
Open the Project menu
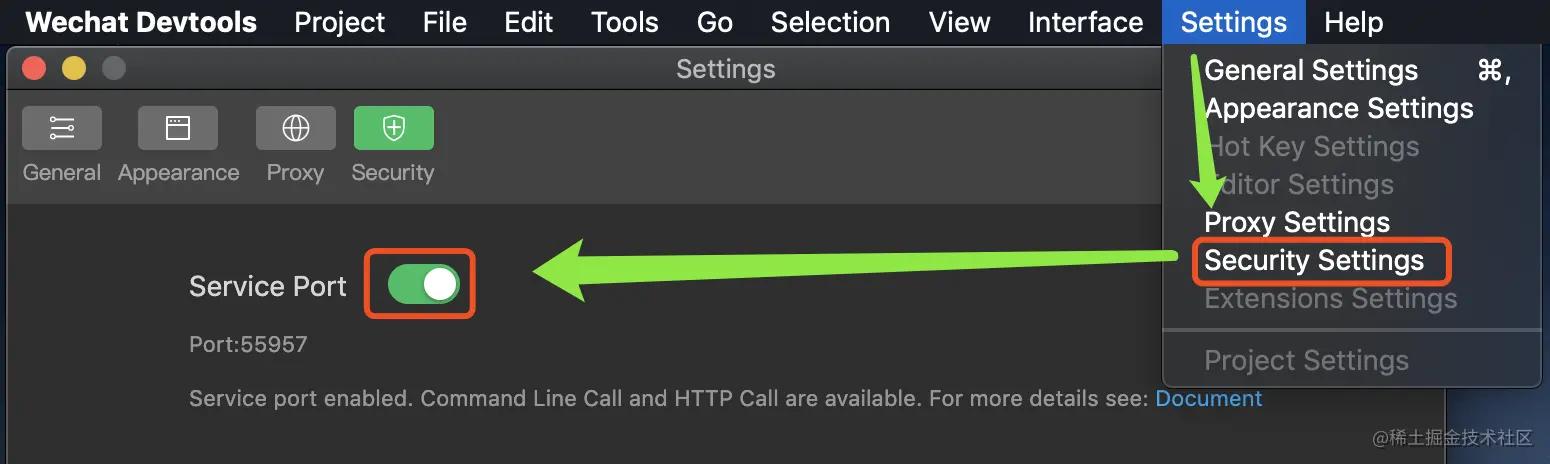click(339, 22)
